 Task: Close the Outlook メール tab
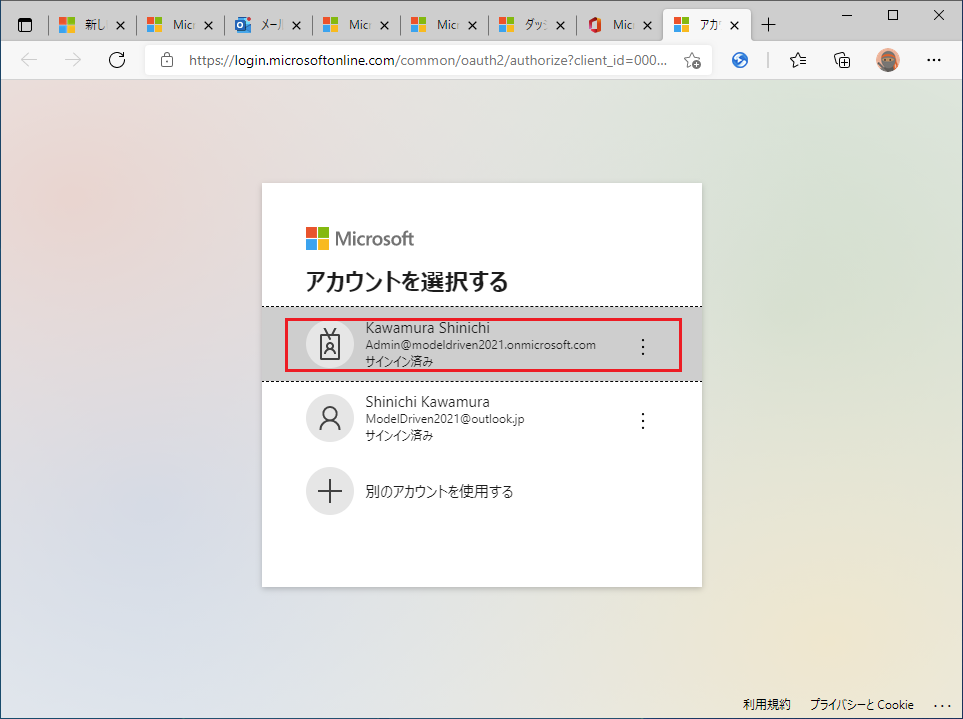point(296,25)
